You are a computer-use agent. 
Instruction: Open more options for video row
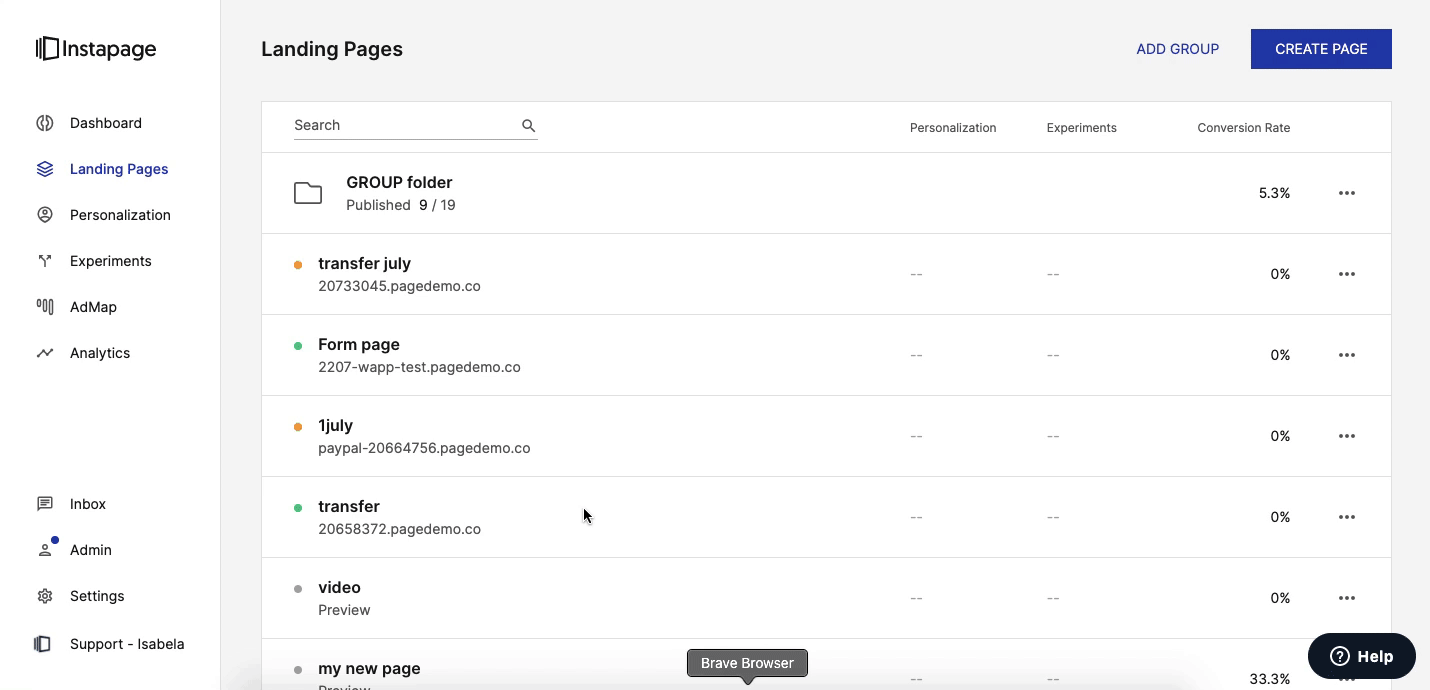1347,598
